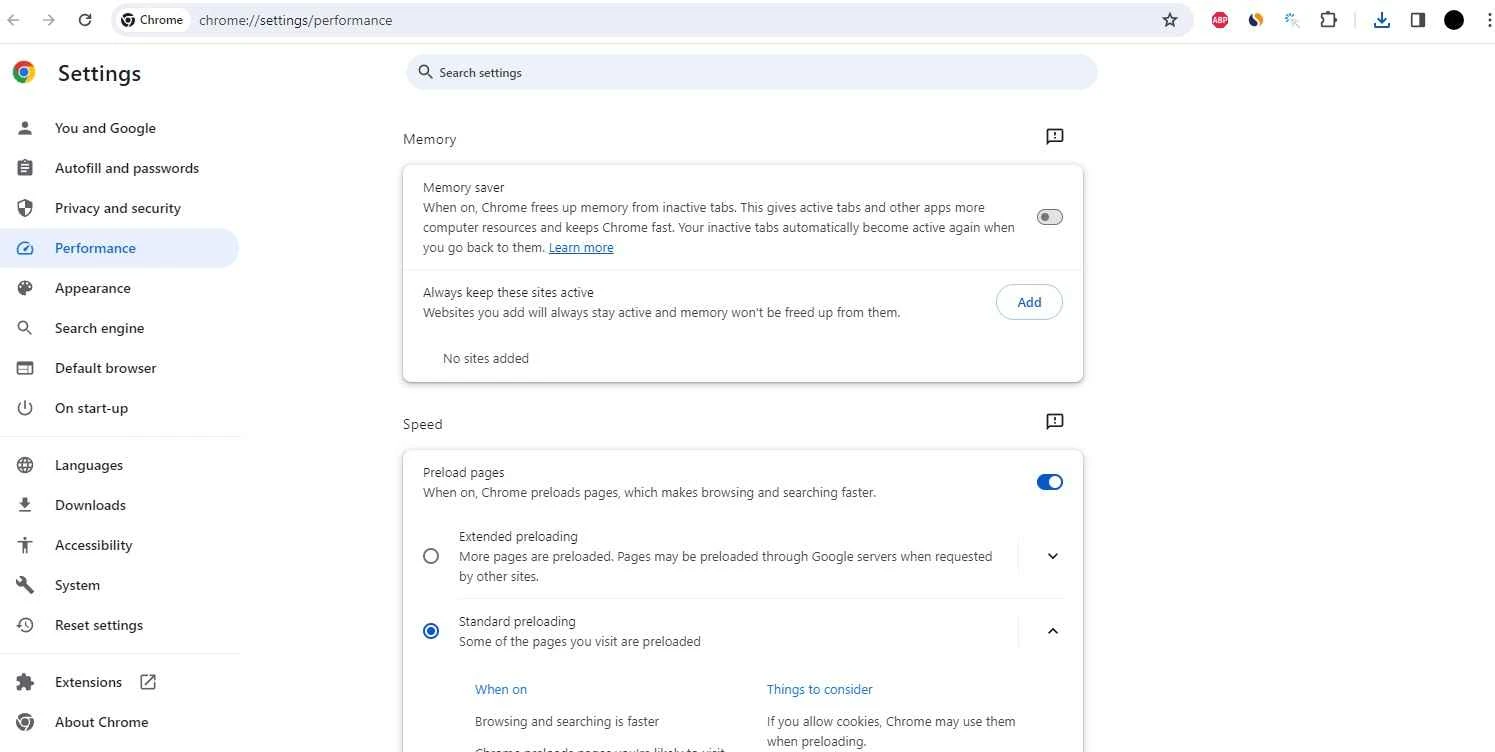Click the magnifier icon in Search settings
This screenshot has height=752, width=1495.
tap(425, 72)
